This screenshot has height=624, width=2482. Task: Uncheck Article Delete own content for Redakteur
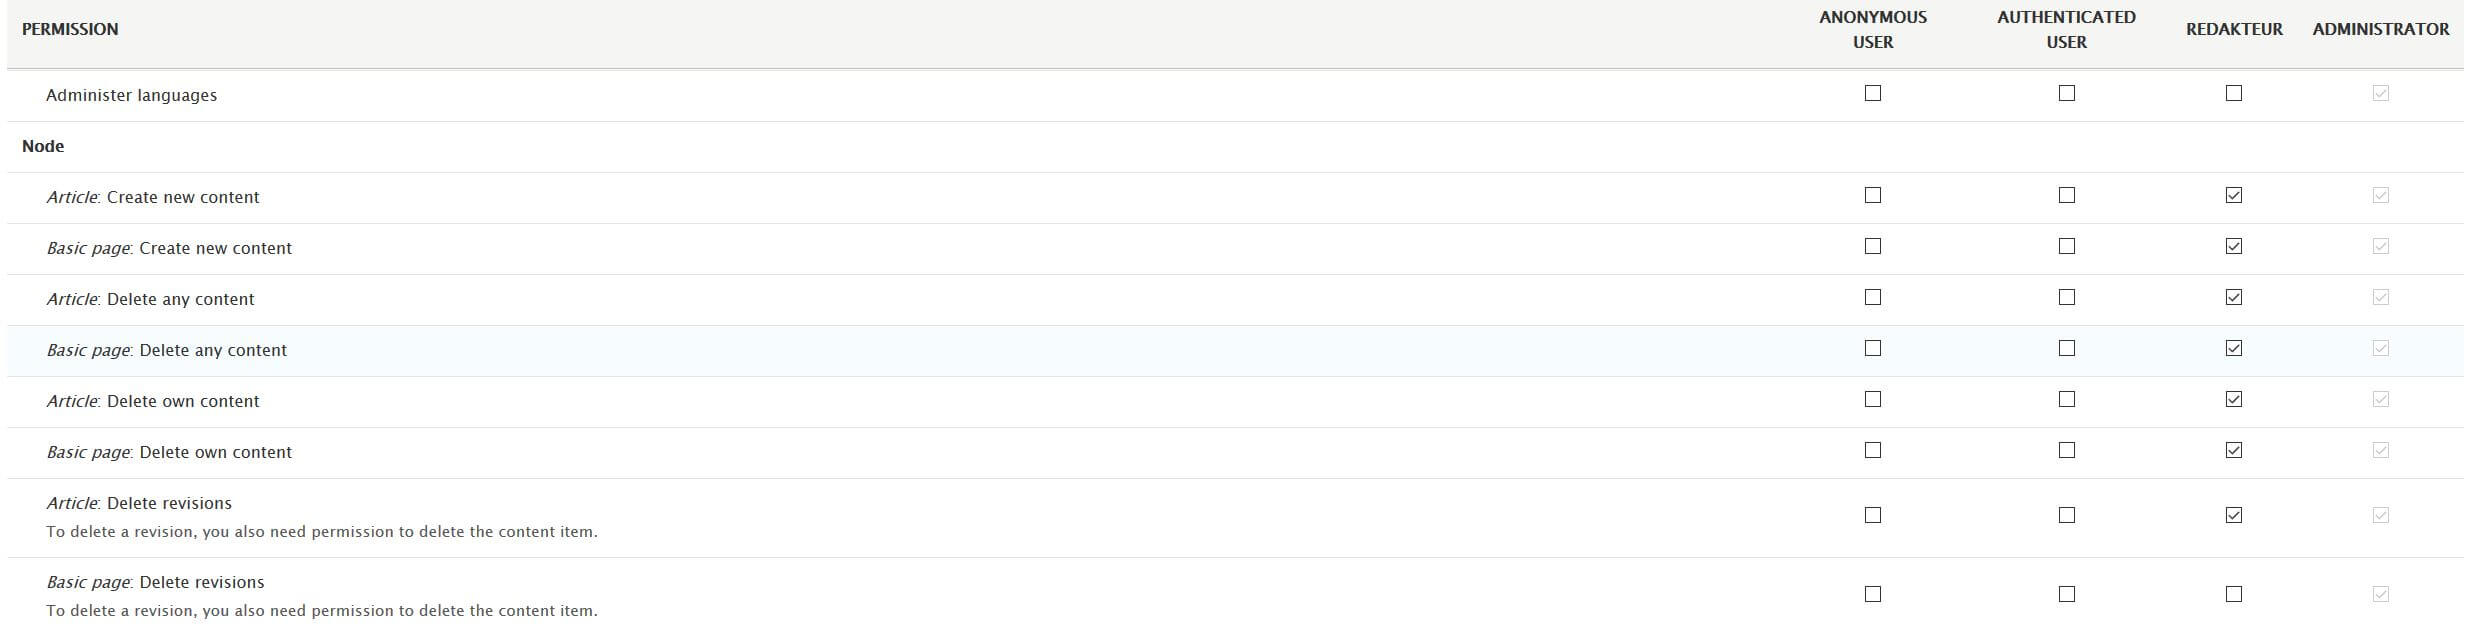pos(2233,399)
